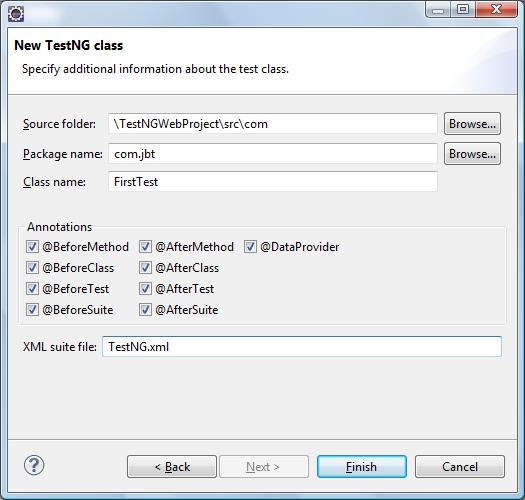Click the Eclipse icon in title bar
The height and width of the screenshot is (500, 525).
16,14
